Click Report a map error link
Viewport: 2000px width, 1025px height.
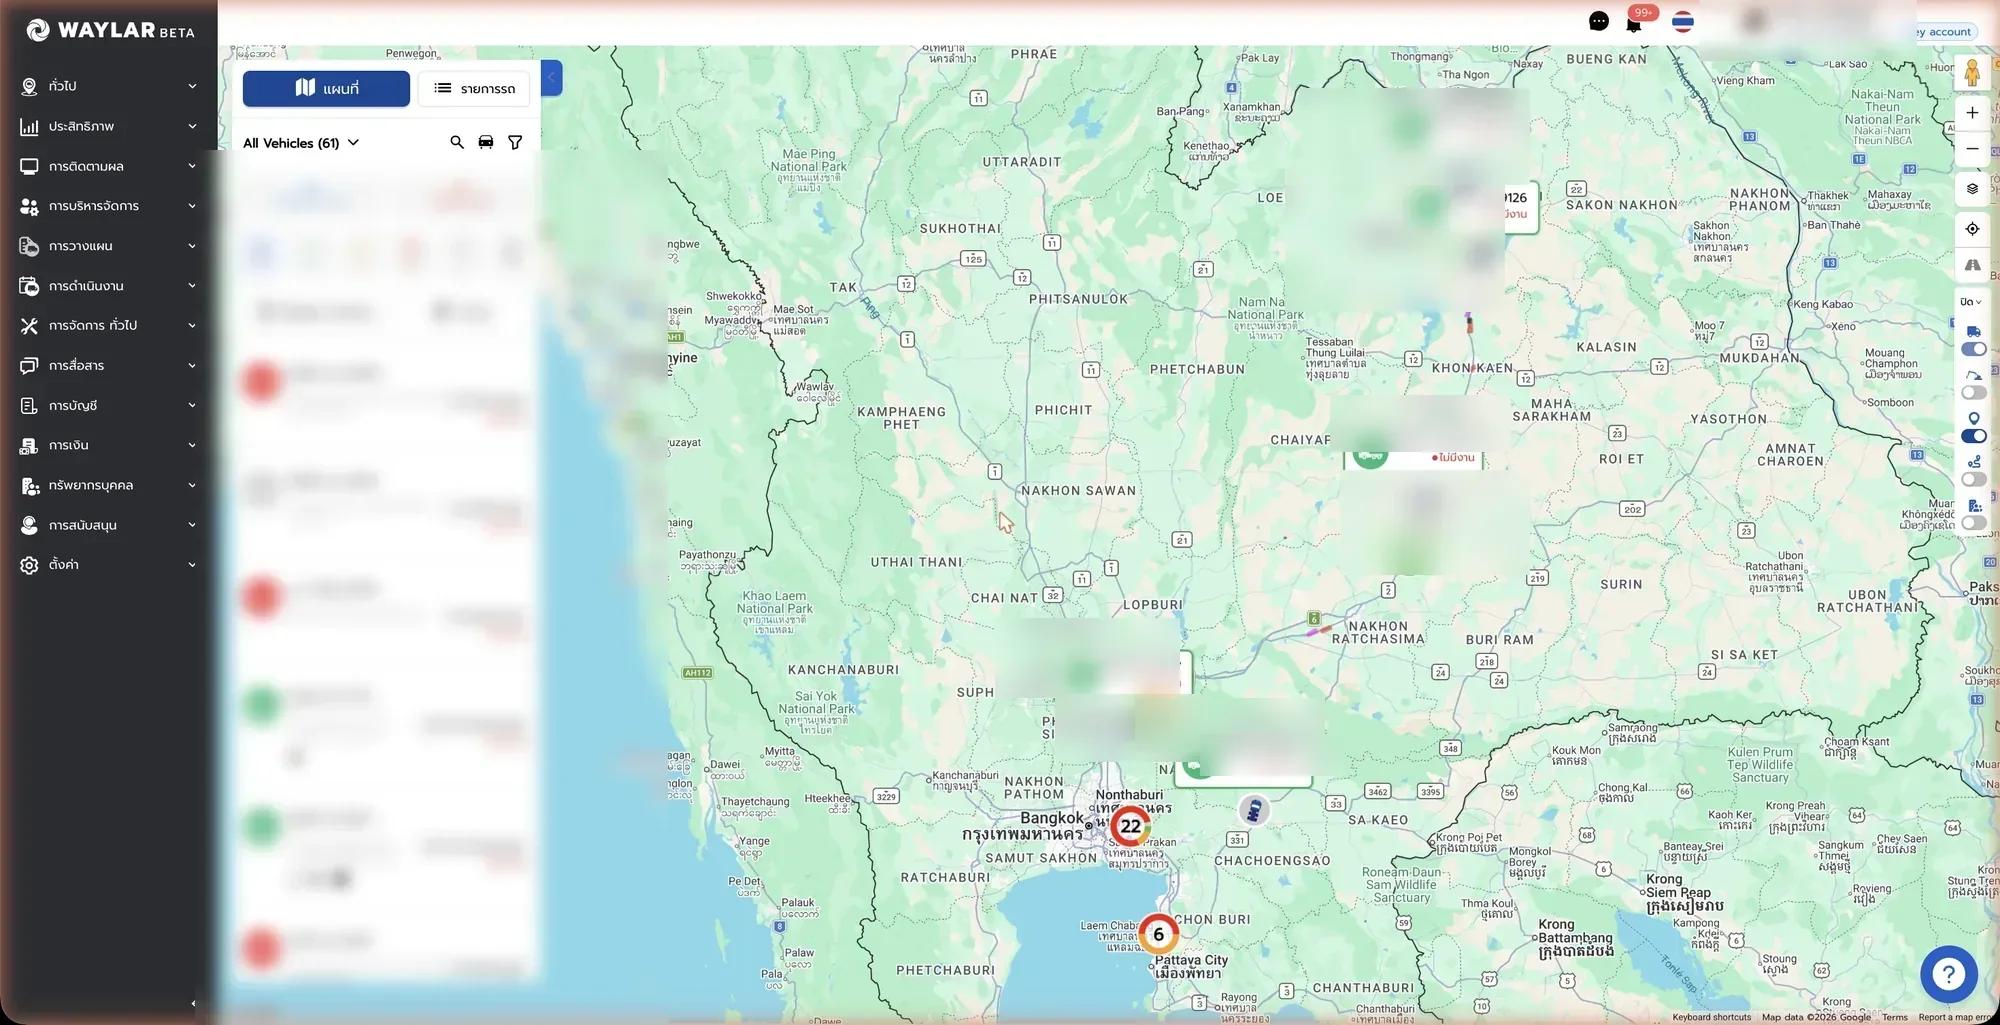tap(1954, 1017)
